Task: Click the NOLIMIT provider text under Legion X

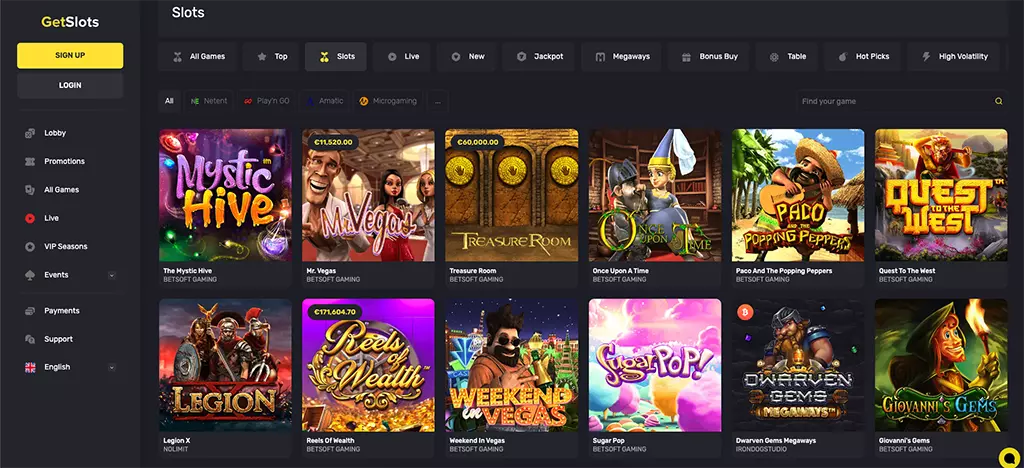Action: tap(176, 450)
